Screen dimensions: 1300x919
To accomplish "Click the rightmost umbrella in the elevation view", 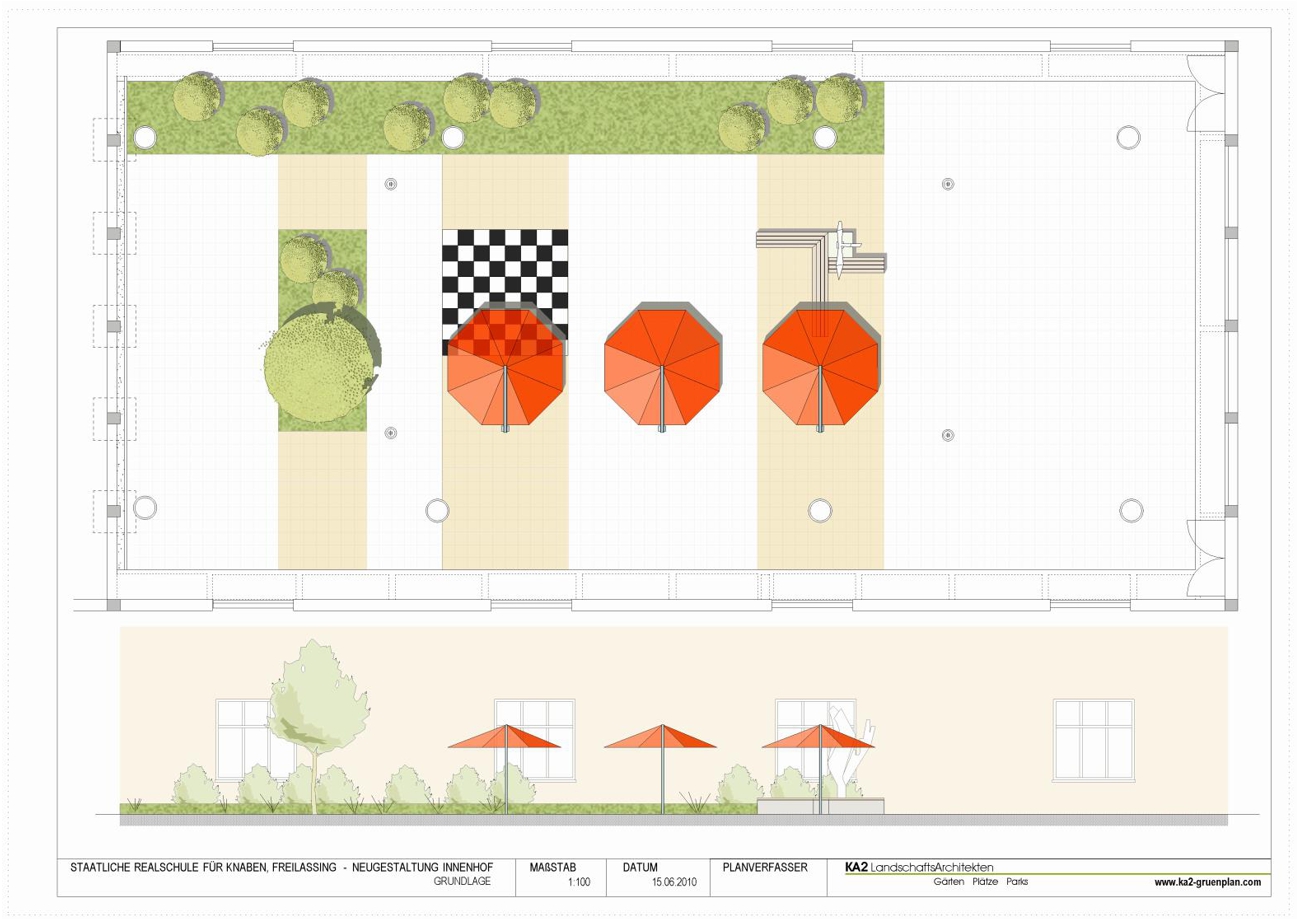I will click(x=819, y=738).
